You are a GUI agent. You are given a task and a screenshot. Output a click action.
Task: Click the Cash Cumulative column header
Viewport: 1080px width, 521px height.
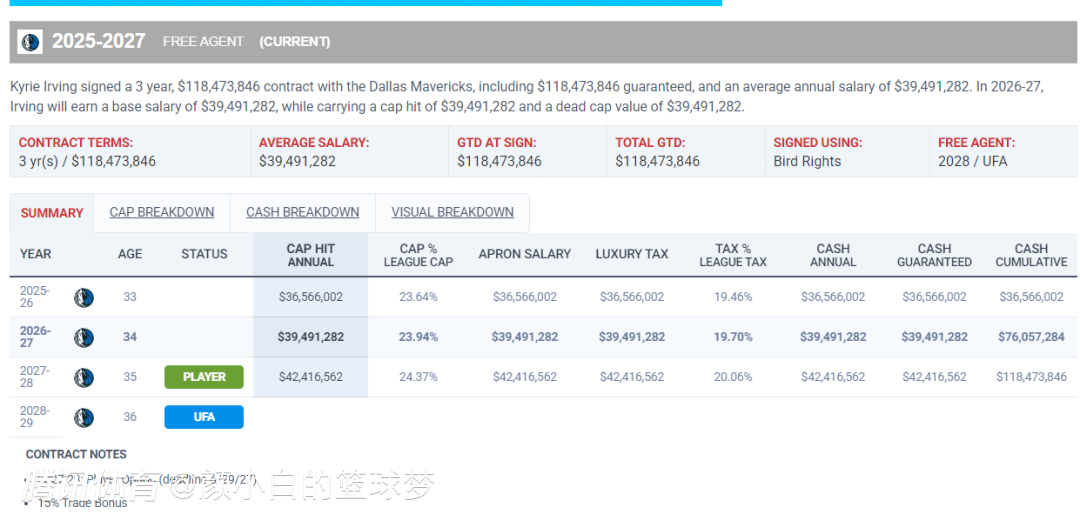pyautogui.click(x=1031, y=255)
